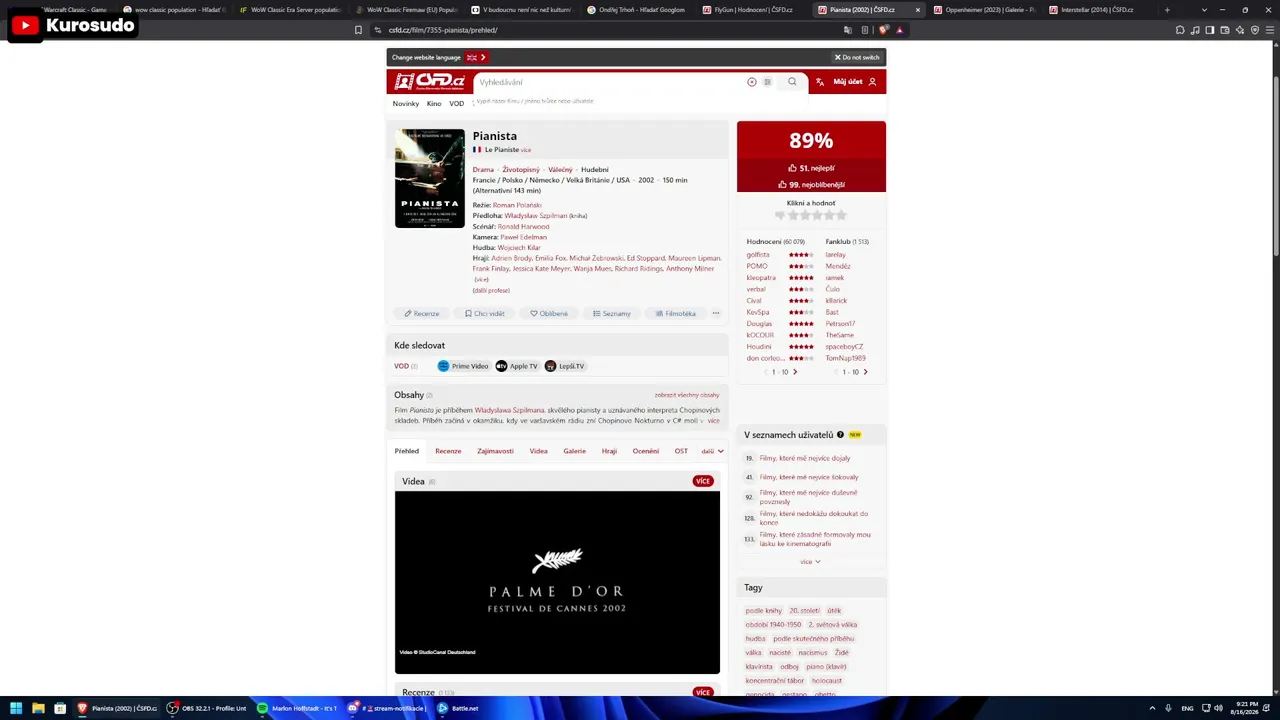Open File Explorer from the taskbar
This screenshot has width=1280, height=720.
[38, 708]
